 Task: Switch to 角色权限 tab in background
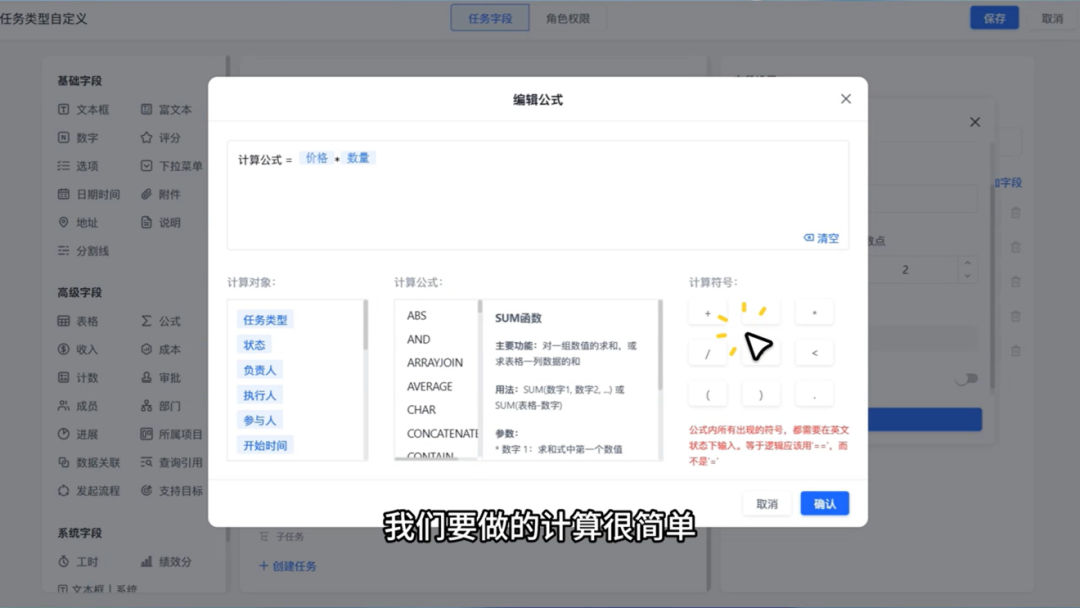[568, 19]
